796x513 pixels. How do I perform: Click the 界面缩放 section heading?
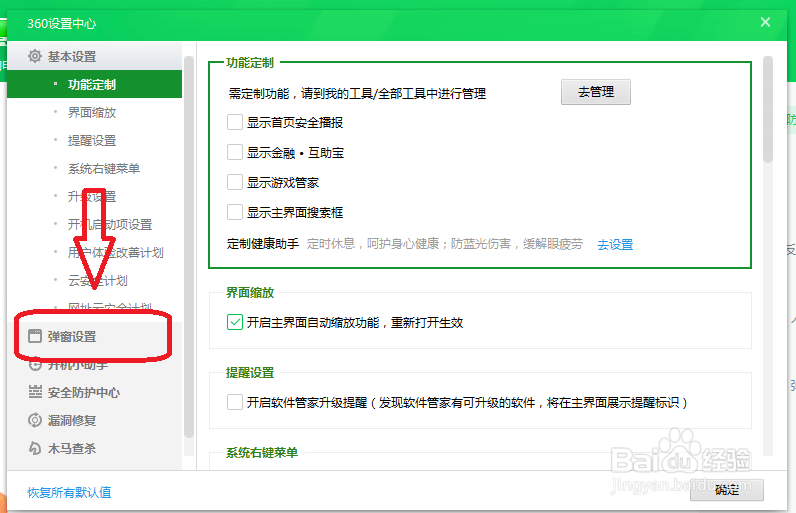click(x=250, y=293)
